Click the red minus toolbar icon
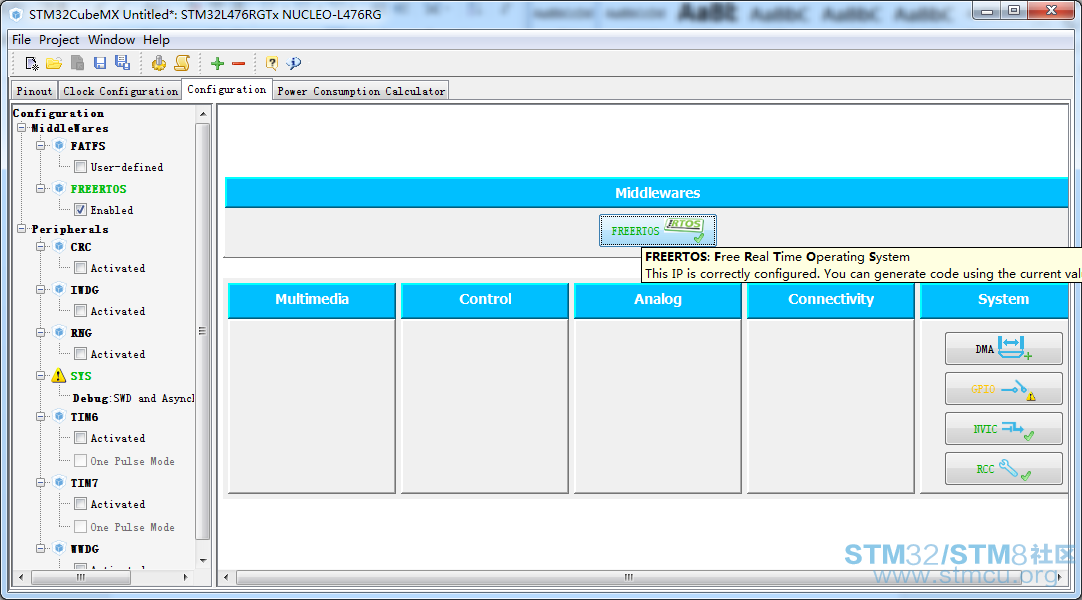Image resolution: width=1082 pixels, height=600 pixels. tap(239, 63)
